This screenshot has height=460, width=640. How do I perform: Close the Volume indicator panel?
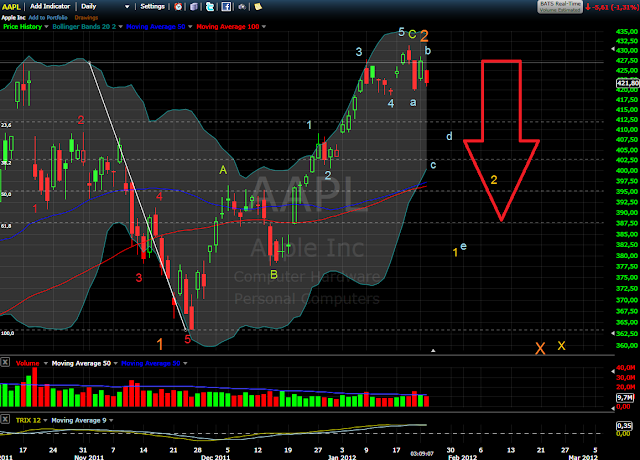5,362
